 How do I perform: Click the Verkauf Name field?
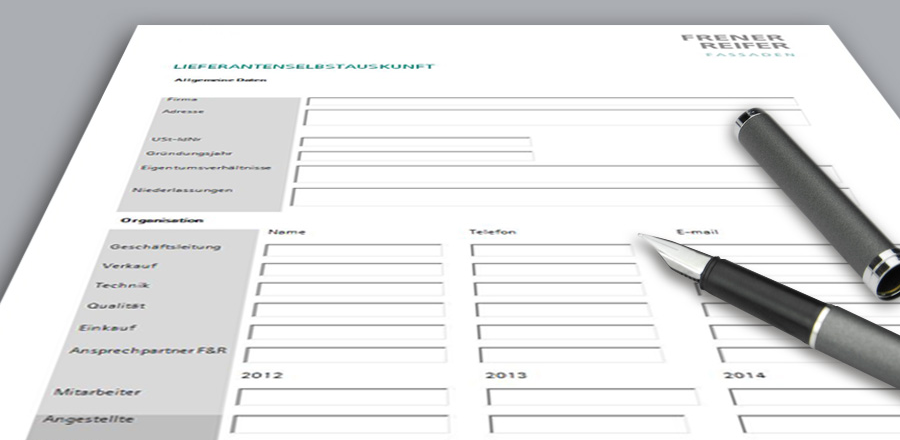(351, 269)
